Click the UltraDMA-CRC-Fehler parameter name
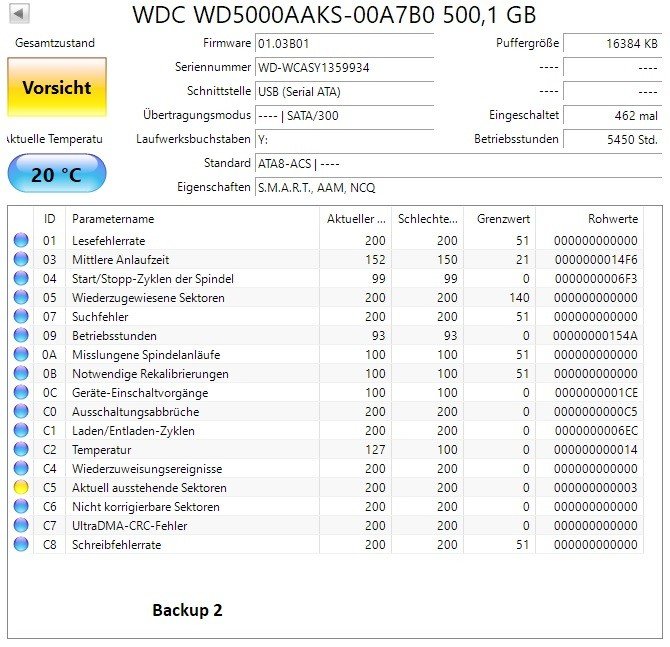Screen dimensions: 670x647 pyautogui.click(x=129, y=526)
